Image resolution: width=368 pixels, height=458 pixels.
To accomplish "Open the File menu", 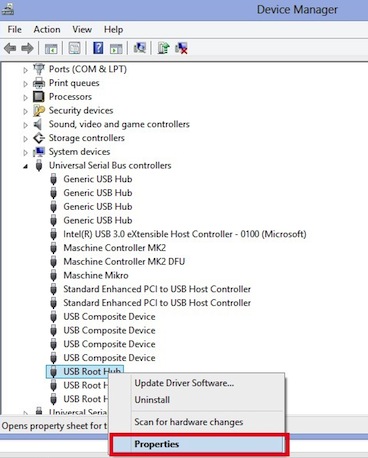I will coord(14,30).
